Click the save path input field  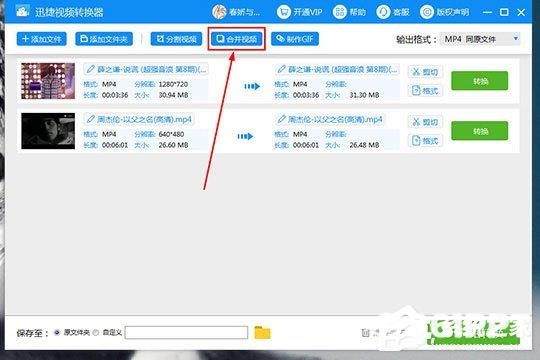pyautogui.click(x=186, y=332)
